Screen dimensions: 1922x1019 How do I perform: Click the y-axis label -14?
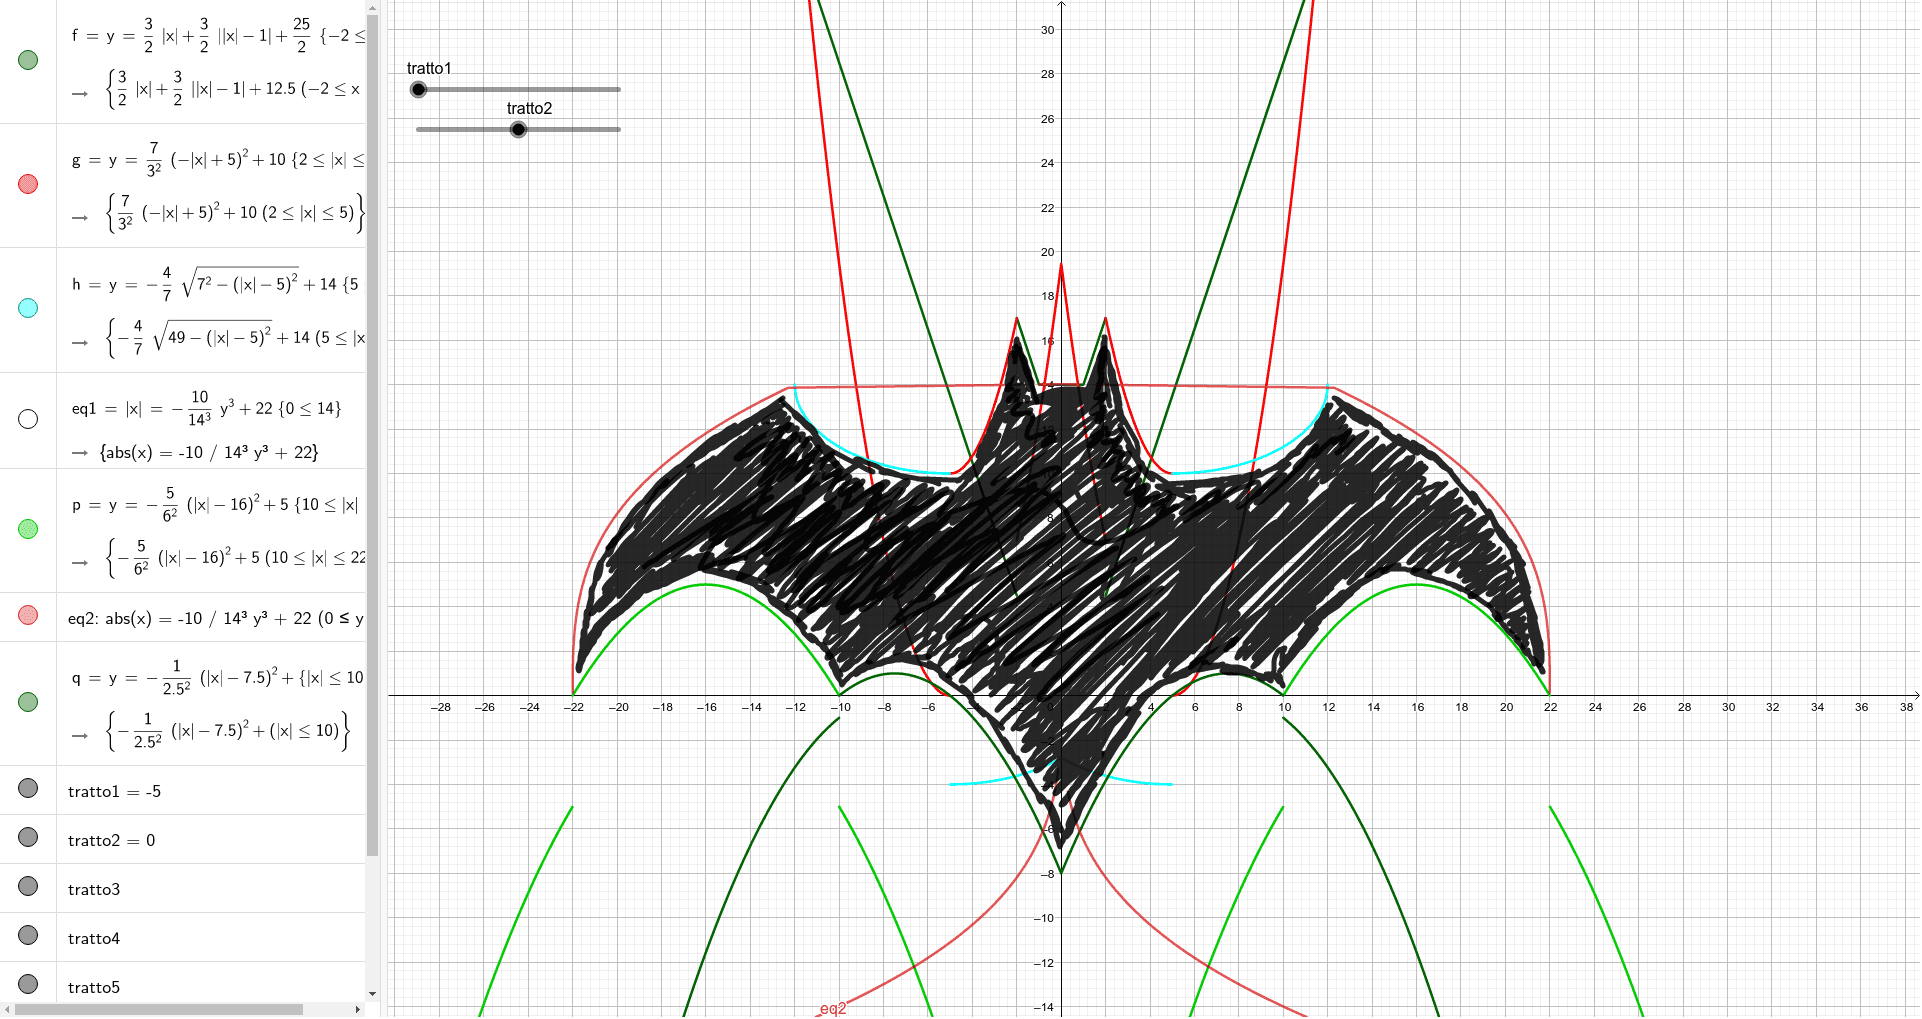pos(1044,1007)
